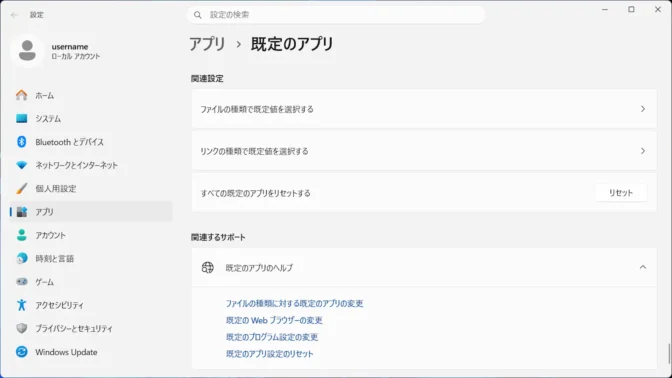
Task: Click the back arrow icon
Action: pos(14,15)
